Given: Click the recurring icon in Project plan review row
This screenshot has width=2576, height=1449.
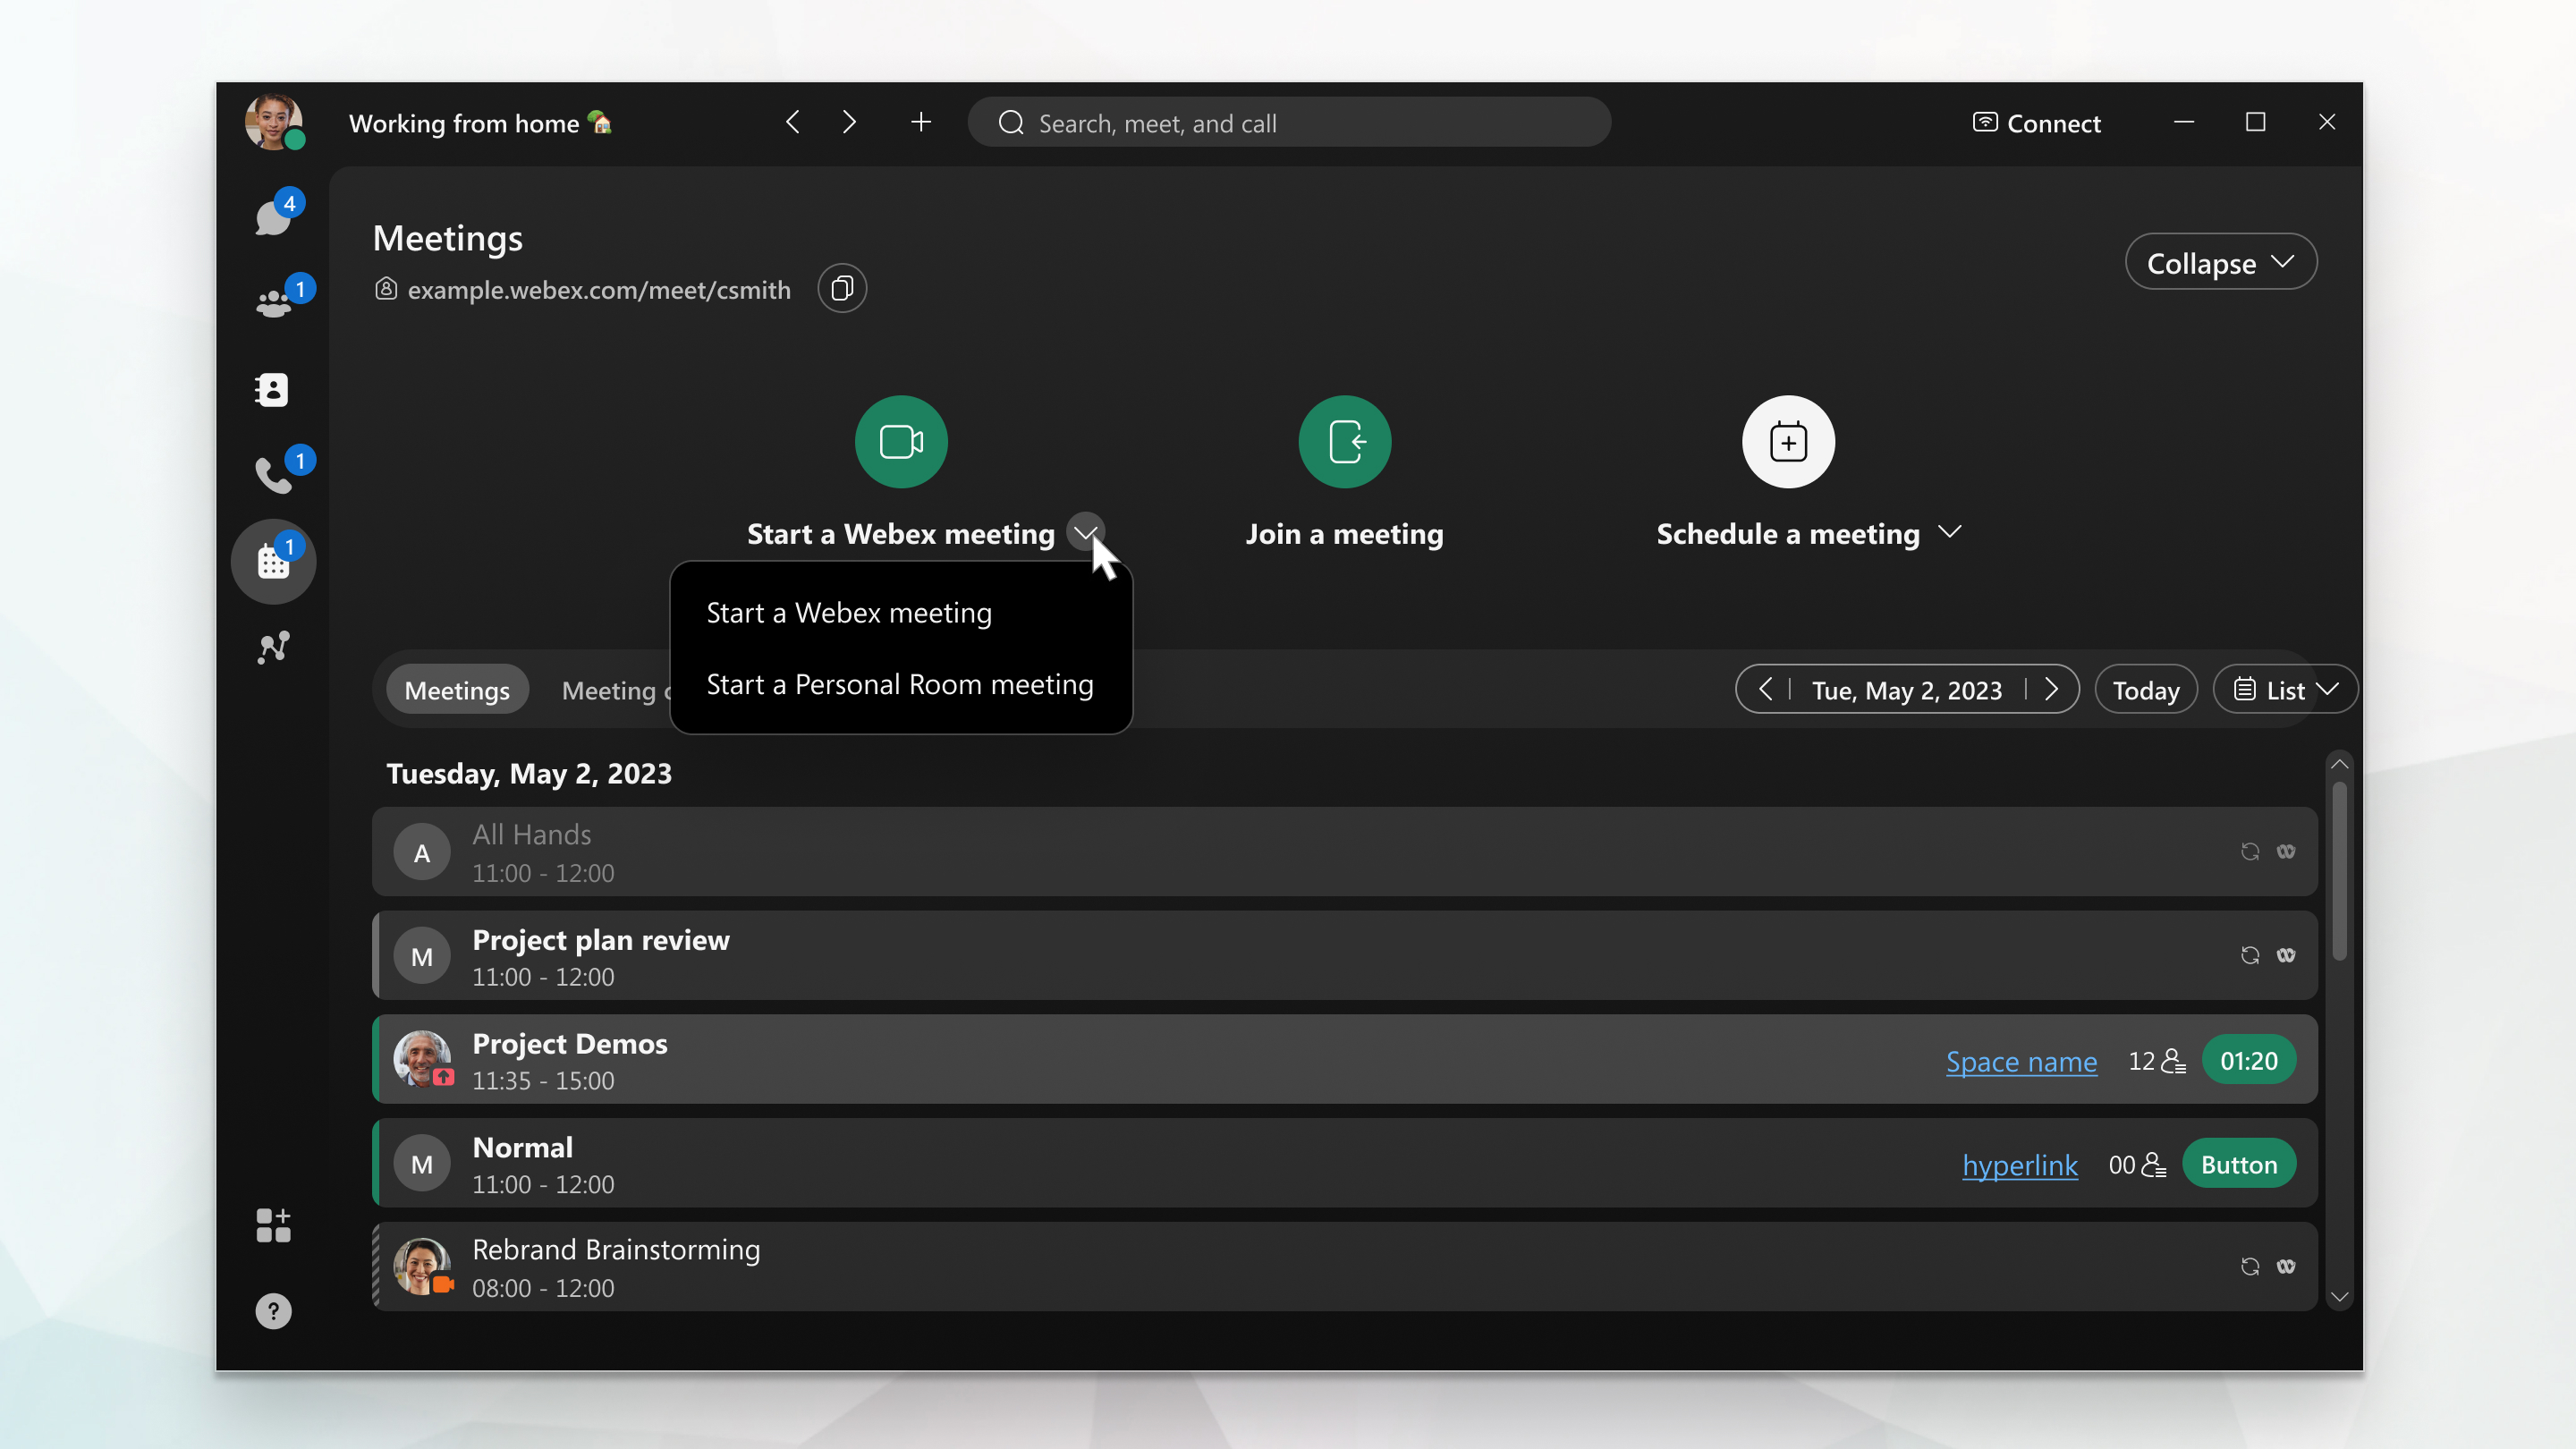Looking at the screenshot, I should [x=2250, y=956].
